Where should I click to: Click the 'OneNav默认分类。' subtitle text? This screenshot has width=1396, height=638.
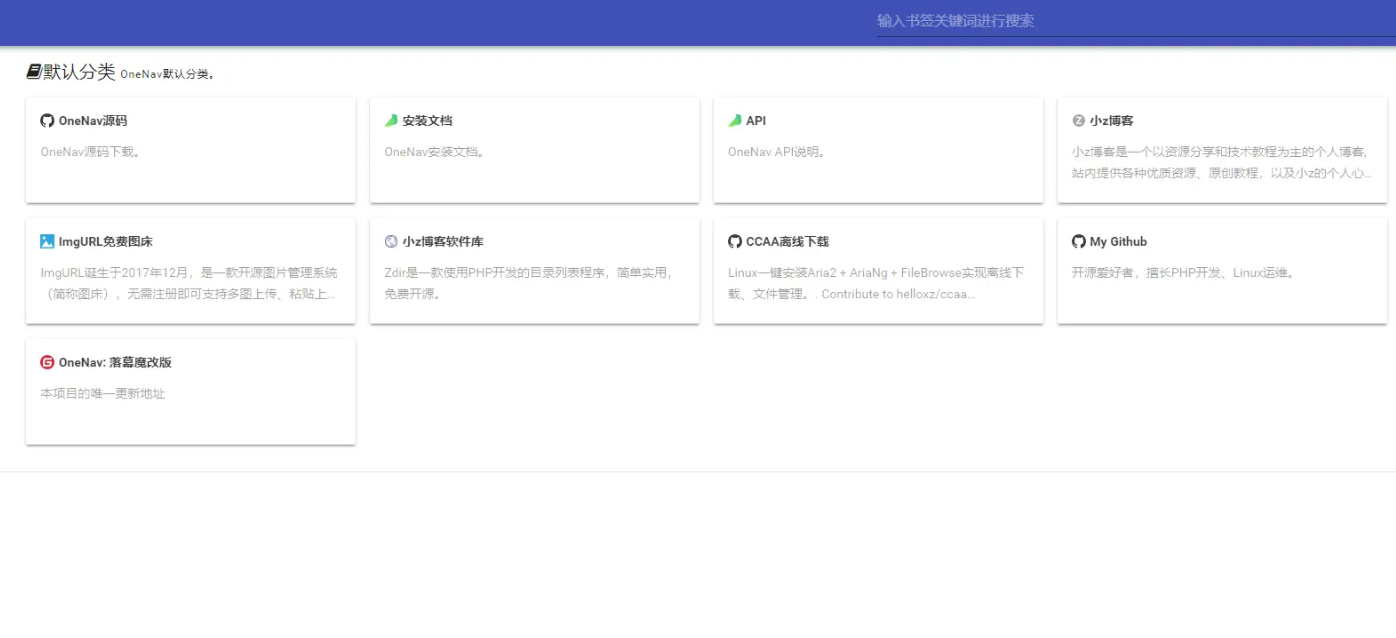(167, 74)
